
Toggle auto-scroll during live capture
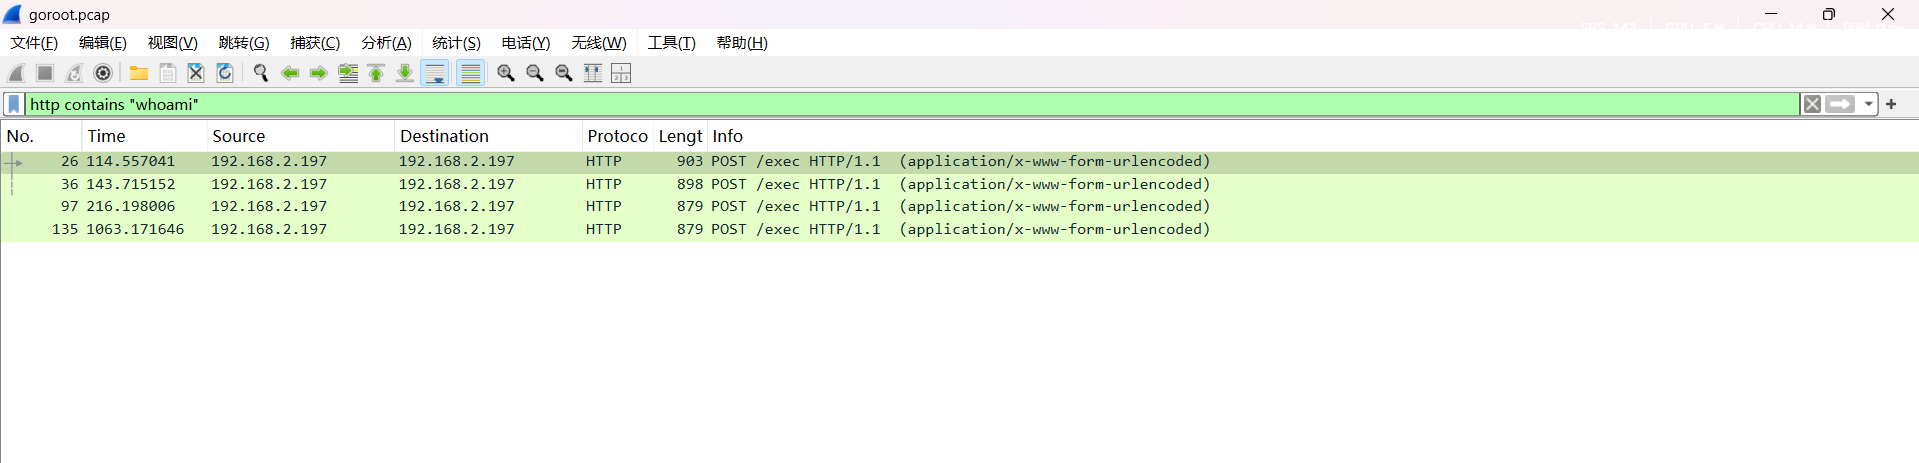435,73
